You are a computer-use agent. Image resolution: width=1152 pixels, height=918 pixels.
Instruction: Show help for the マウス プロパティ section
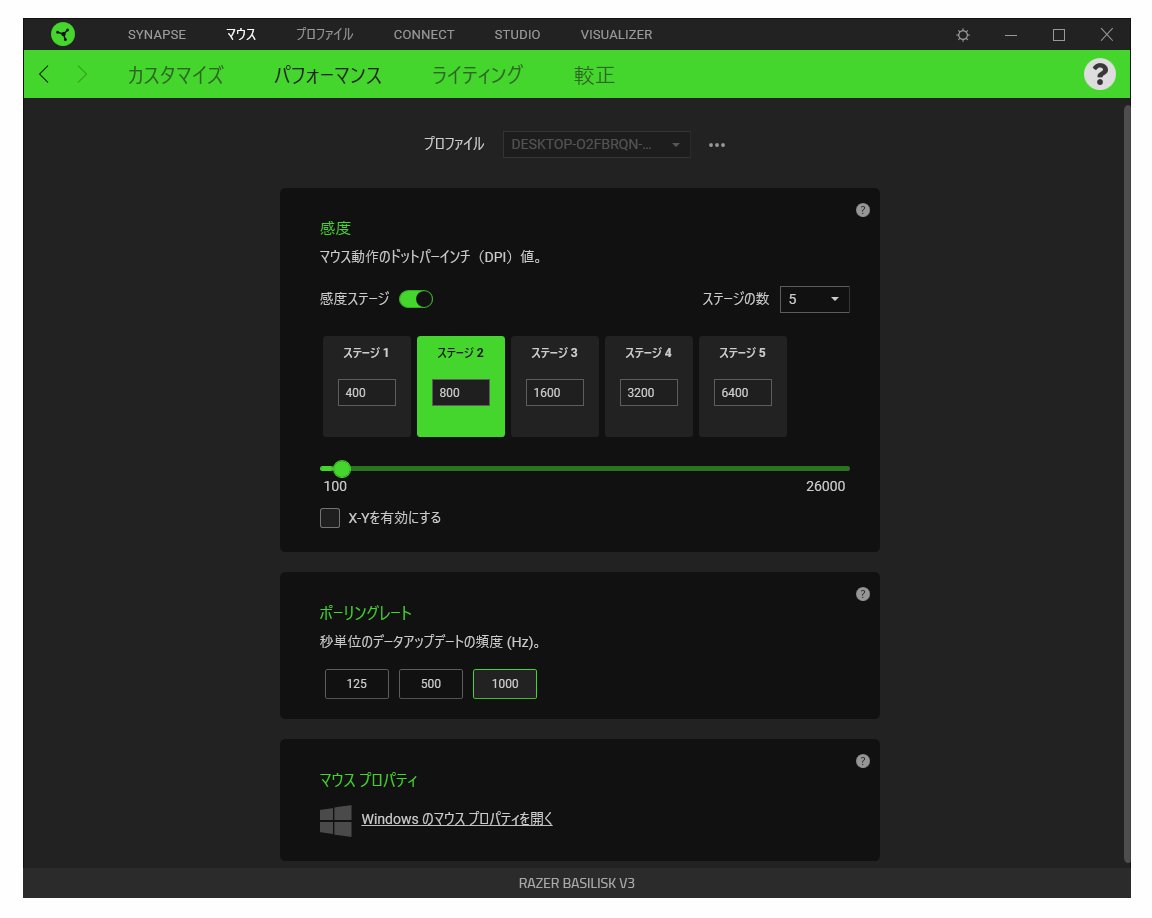click(x=863, y=762)
